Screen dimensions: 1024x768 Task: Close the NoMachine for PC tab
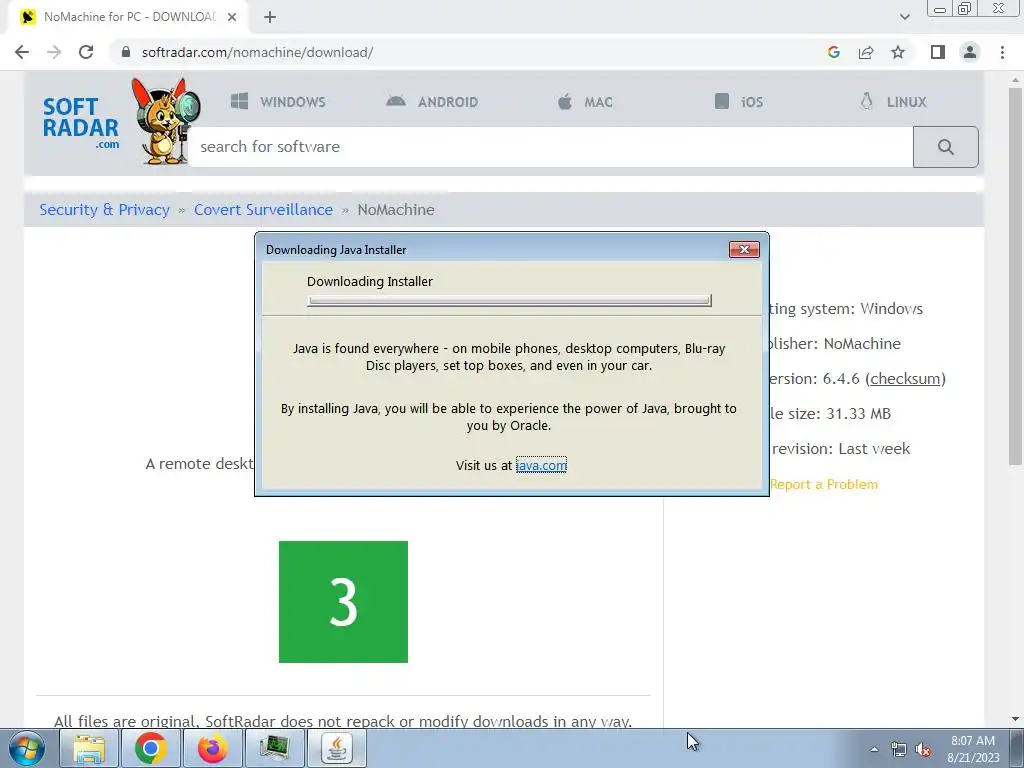[232, 17]
